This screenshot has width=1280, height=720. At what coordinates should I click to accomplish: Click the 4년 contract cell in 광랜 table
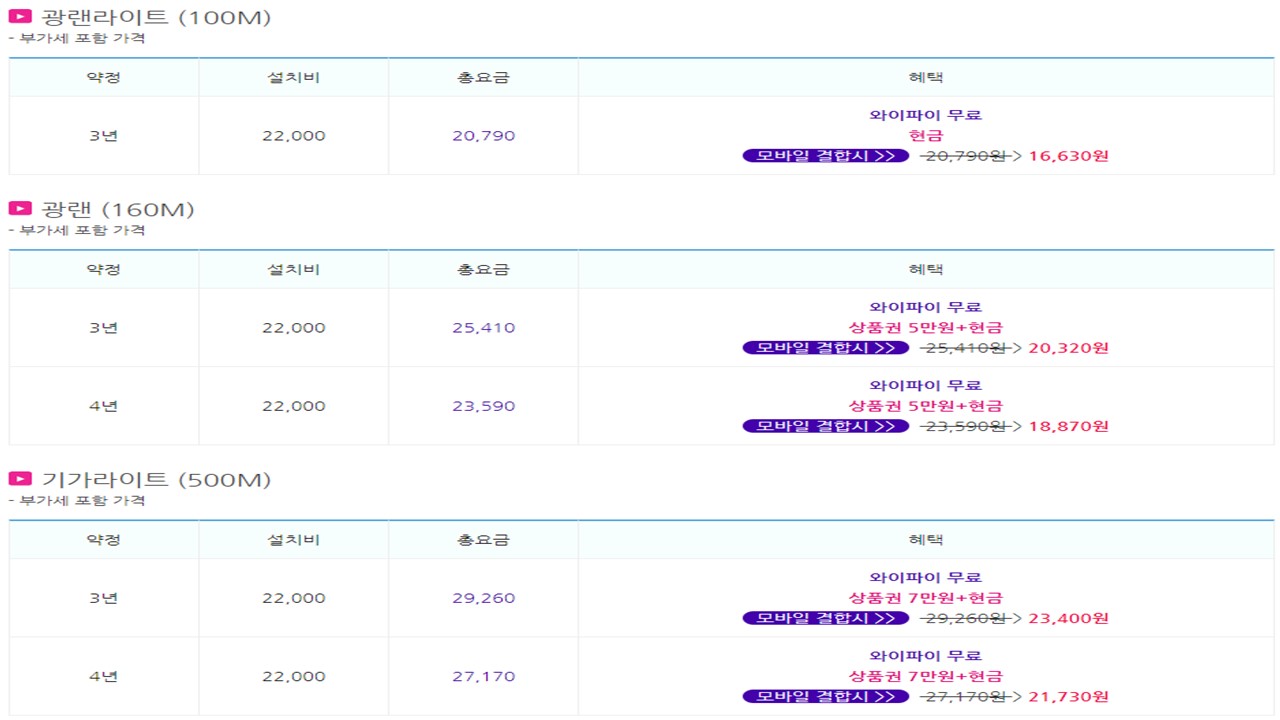[x=104, y=406]
